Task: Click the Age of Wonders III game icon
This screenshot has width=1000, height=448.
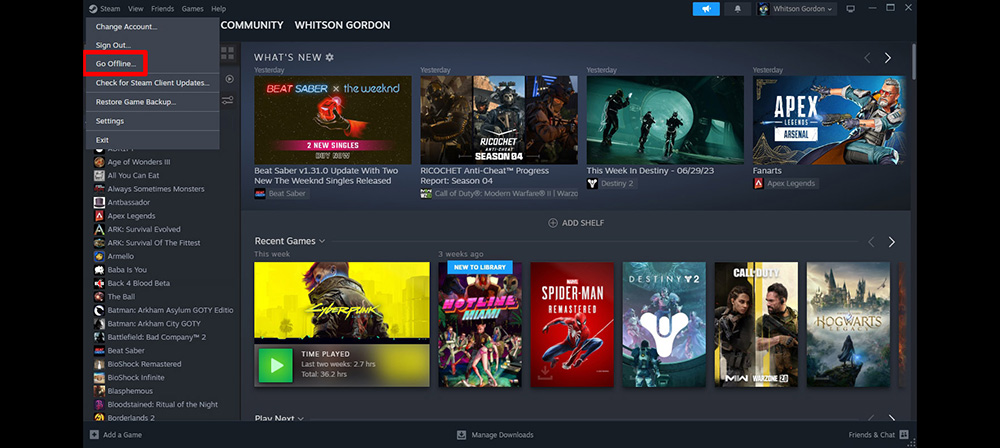Action: pos(99,162)
